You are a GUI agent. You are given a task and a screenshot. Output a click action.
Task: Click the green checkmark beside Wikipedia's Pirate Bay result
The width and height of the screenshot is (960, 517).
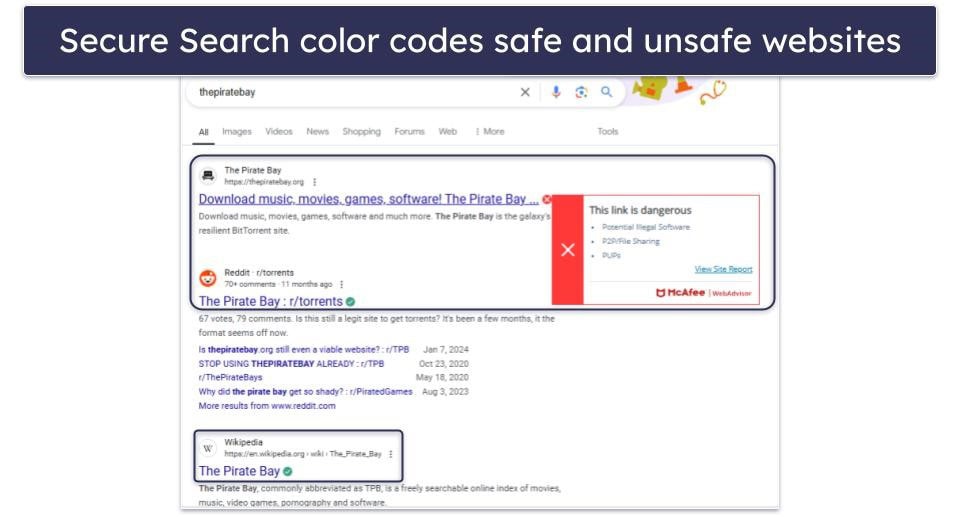coord(287,471)
